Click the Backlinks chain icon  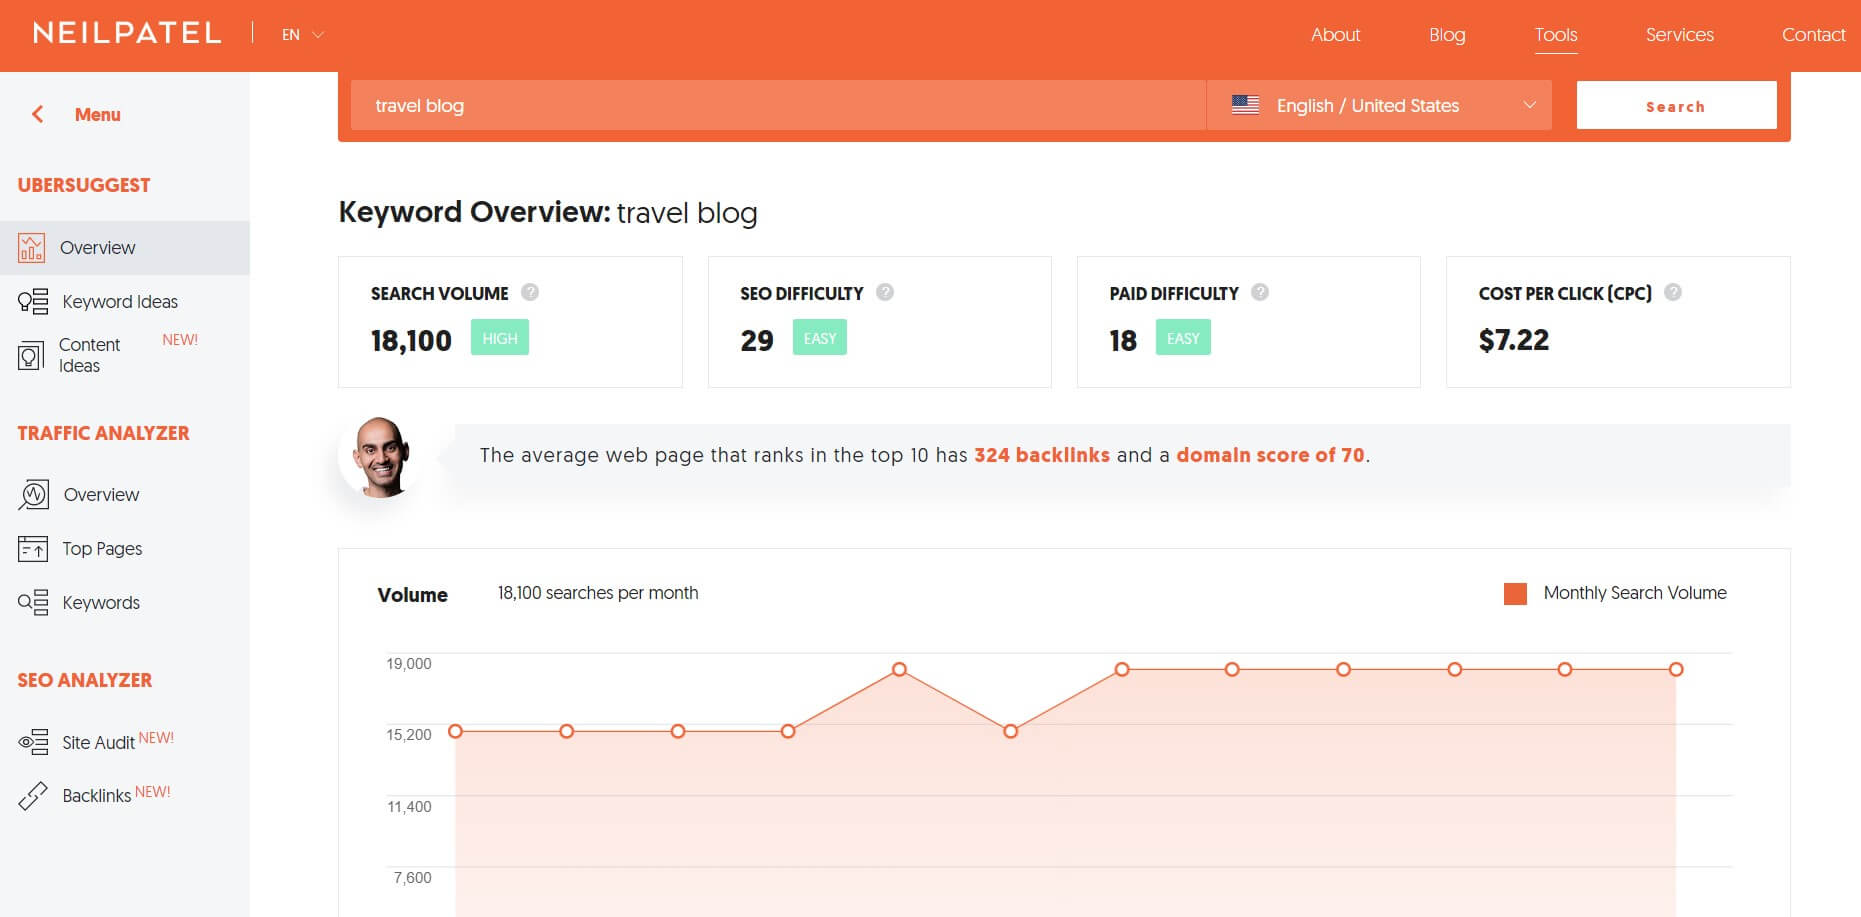click(x=33, y=796)
